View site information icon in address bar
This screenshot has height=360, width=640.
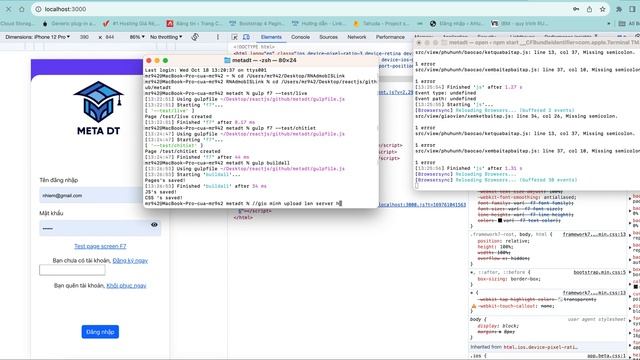pos(38,9)
